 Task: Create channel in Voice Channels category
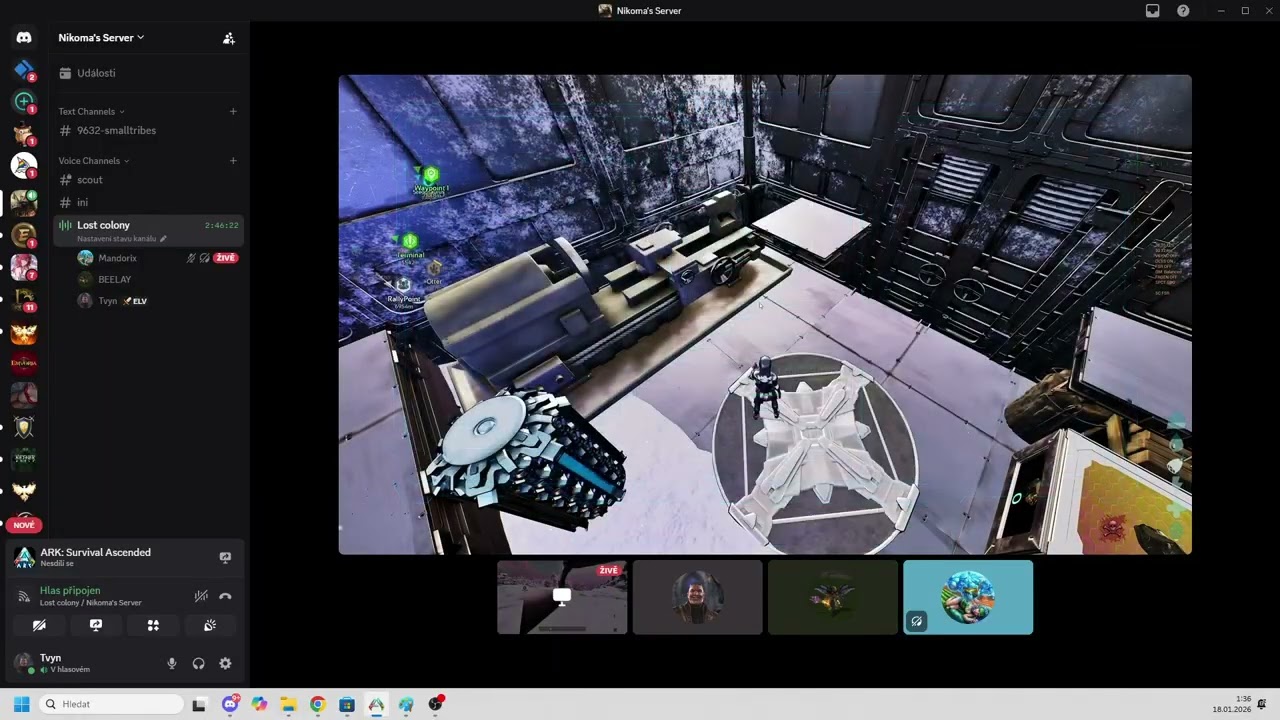coord(233,161)
